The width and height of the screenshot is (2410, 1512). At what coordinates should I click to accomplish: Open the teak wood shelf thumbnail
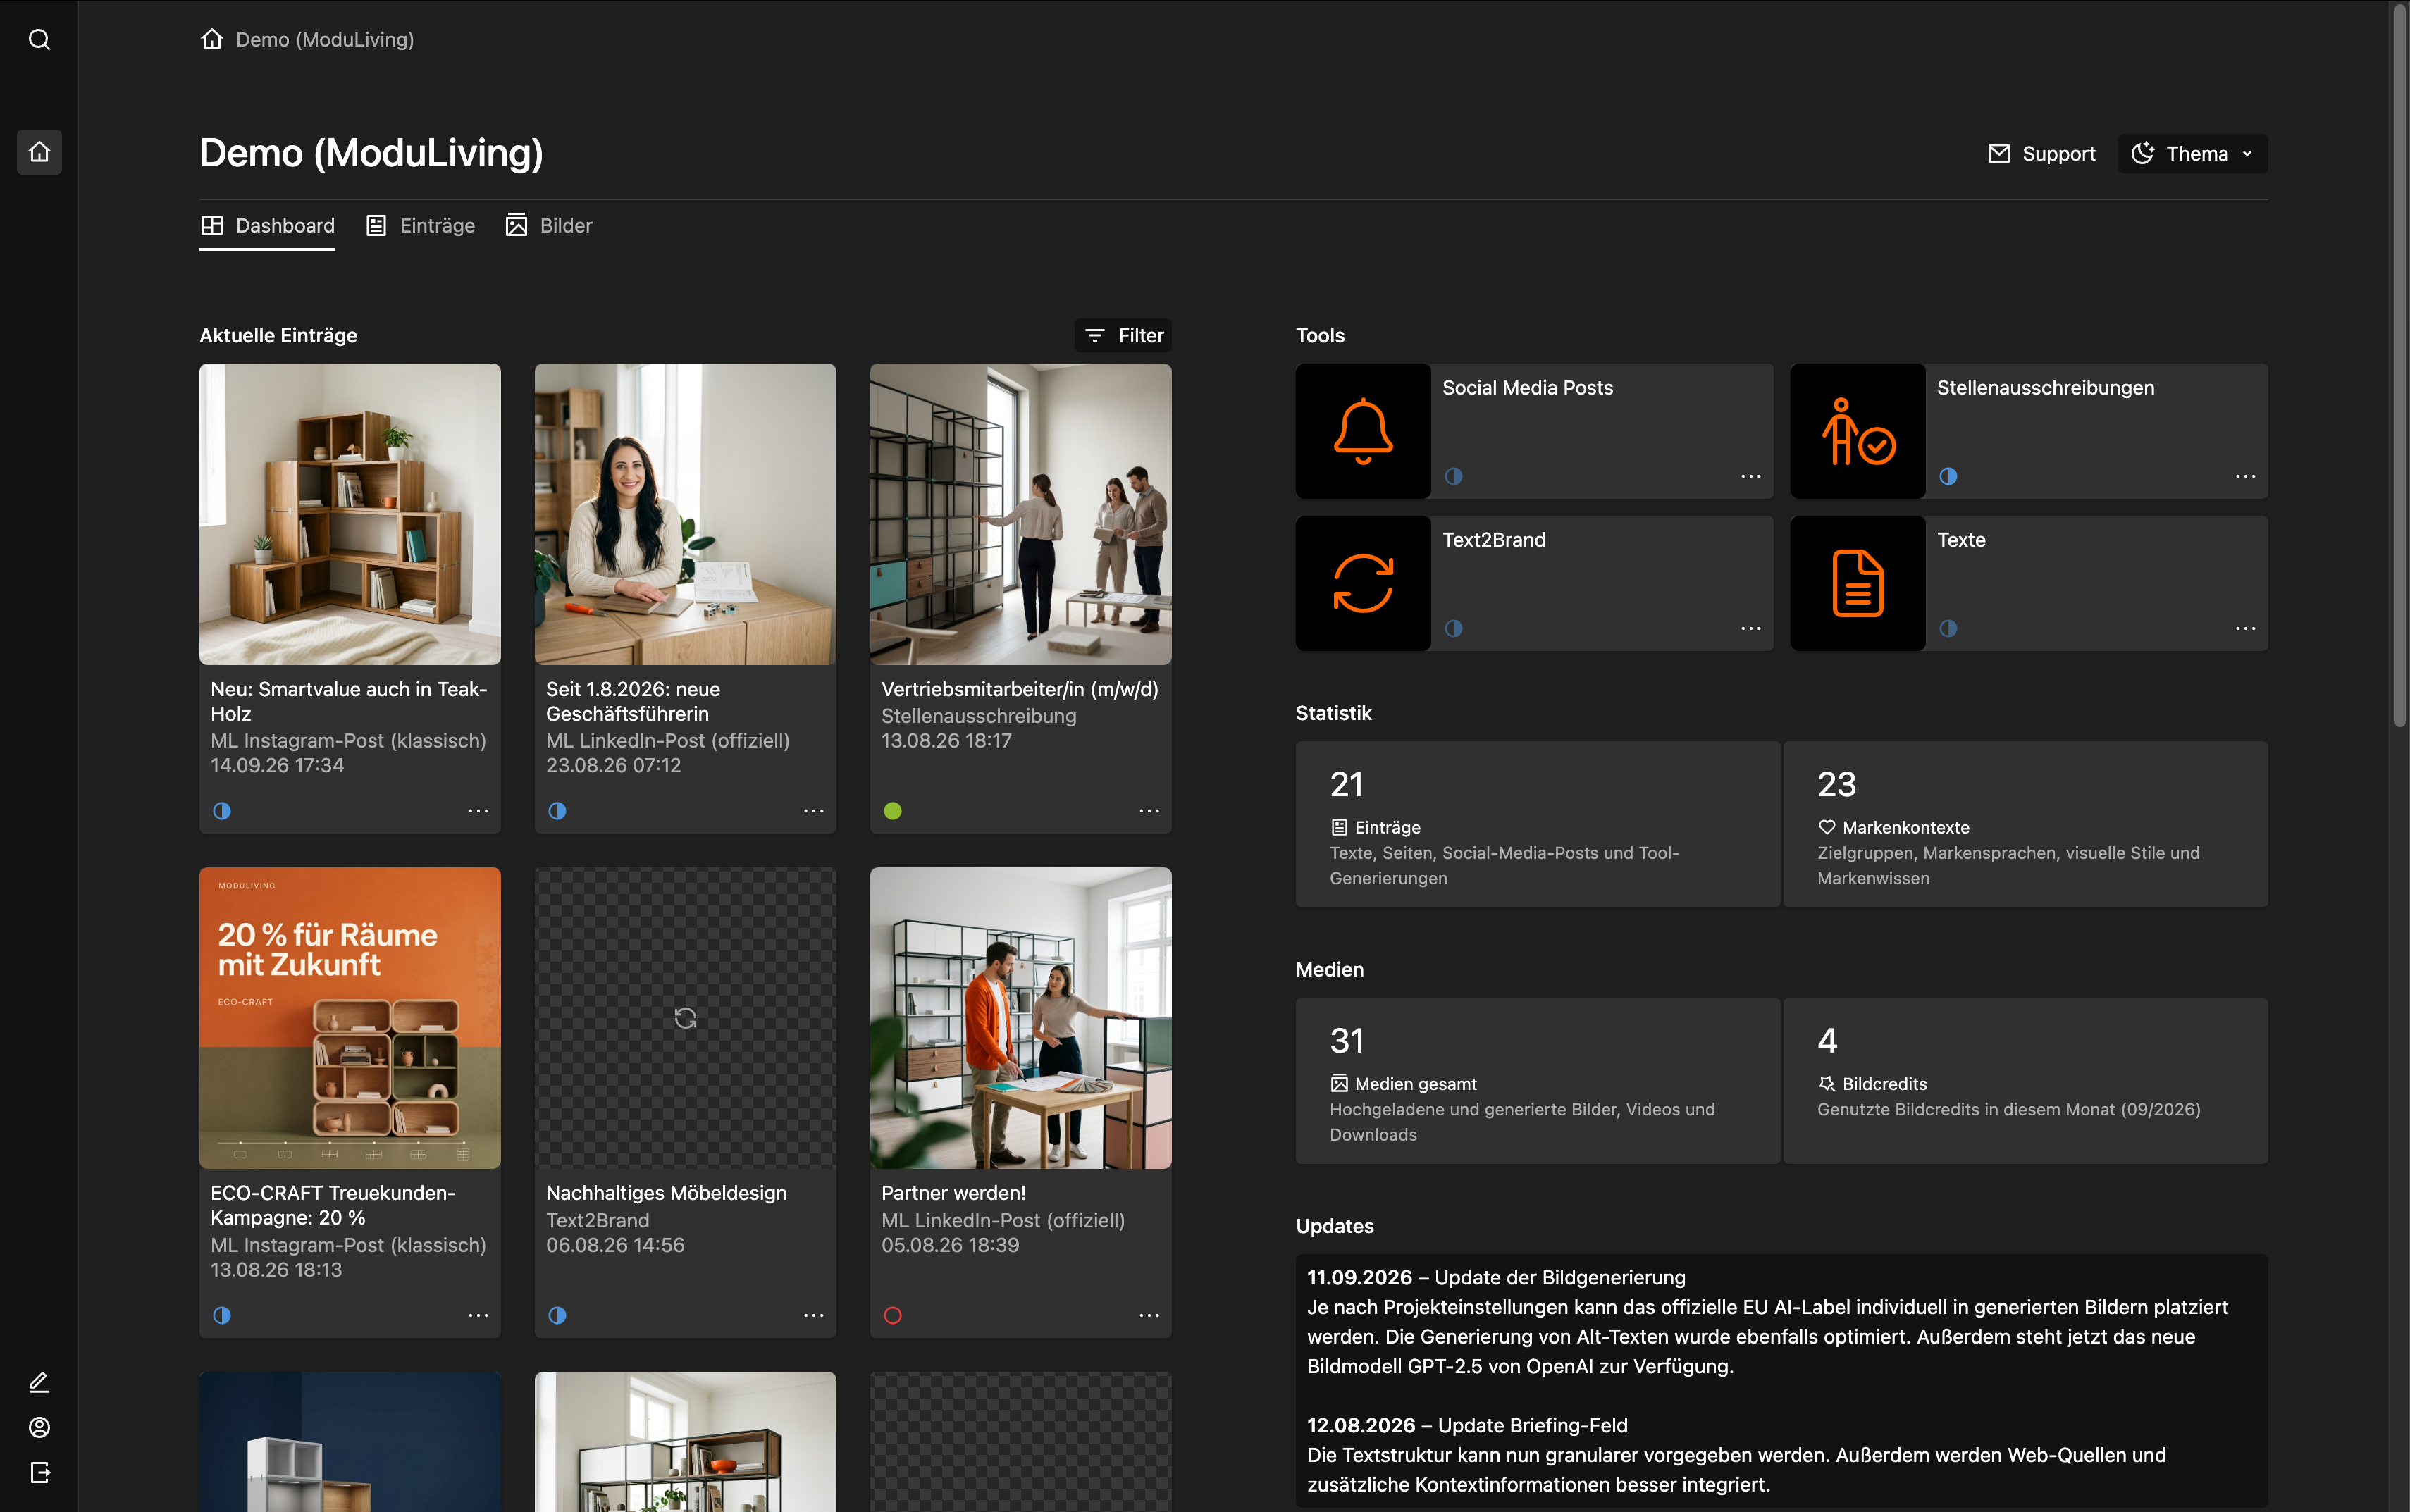tap(350, 514)
